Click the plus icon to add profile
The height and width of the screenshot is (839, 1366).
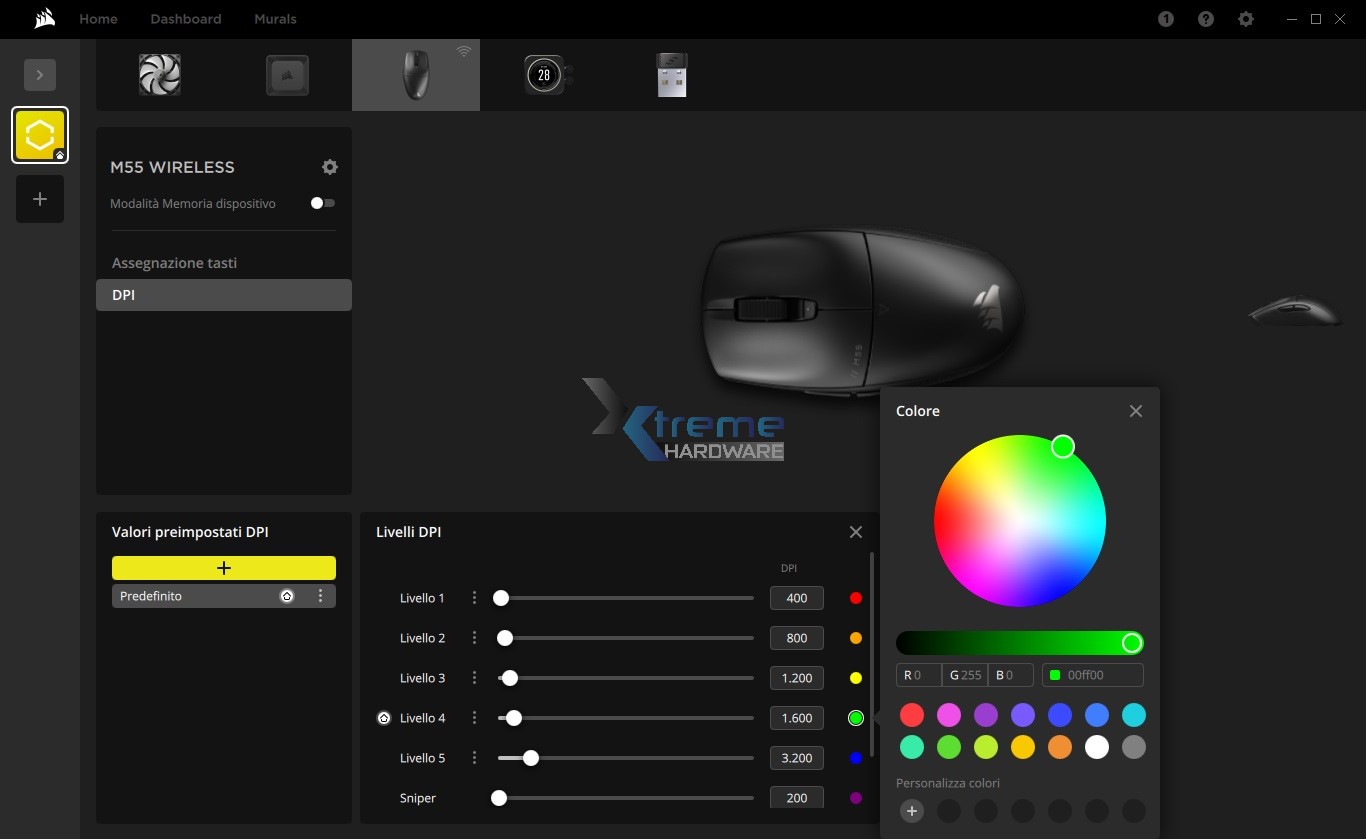40,199
